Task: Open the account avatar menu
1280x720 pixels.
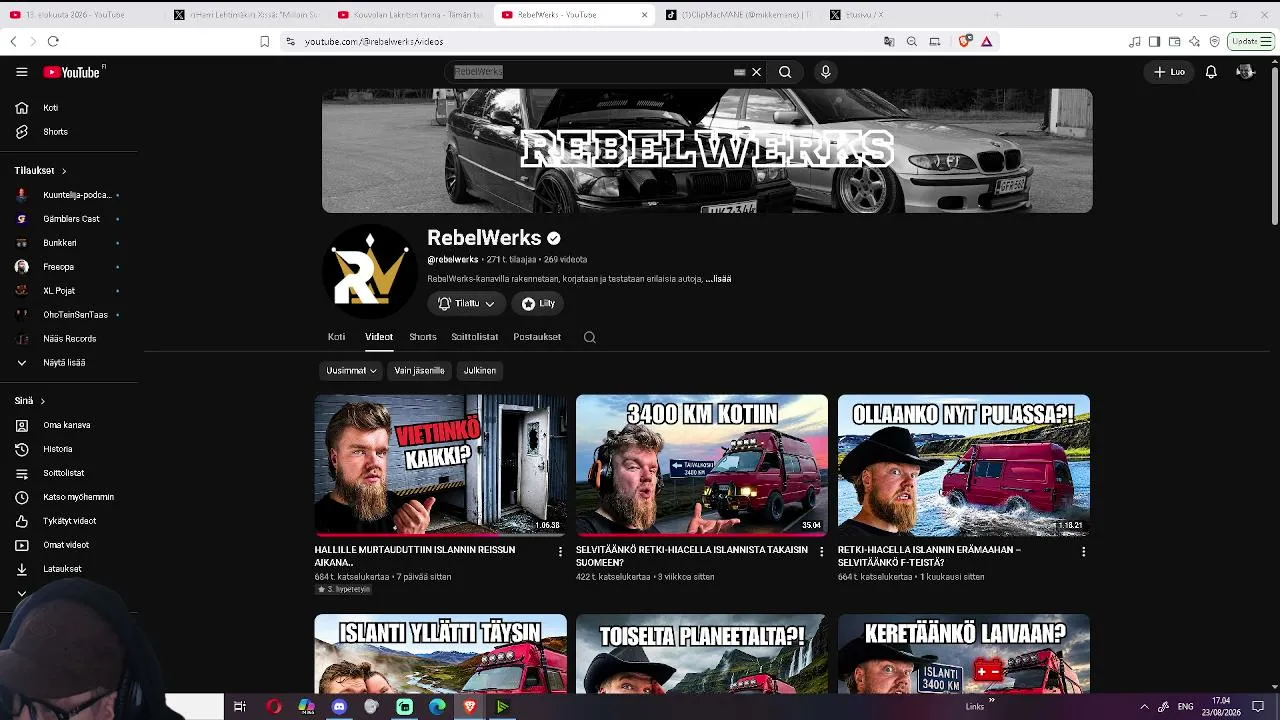Action: pyautogui.click(x=1245, y=72)
